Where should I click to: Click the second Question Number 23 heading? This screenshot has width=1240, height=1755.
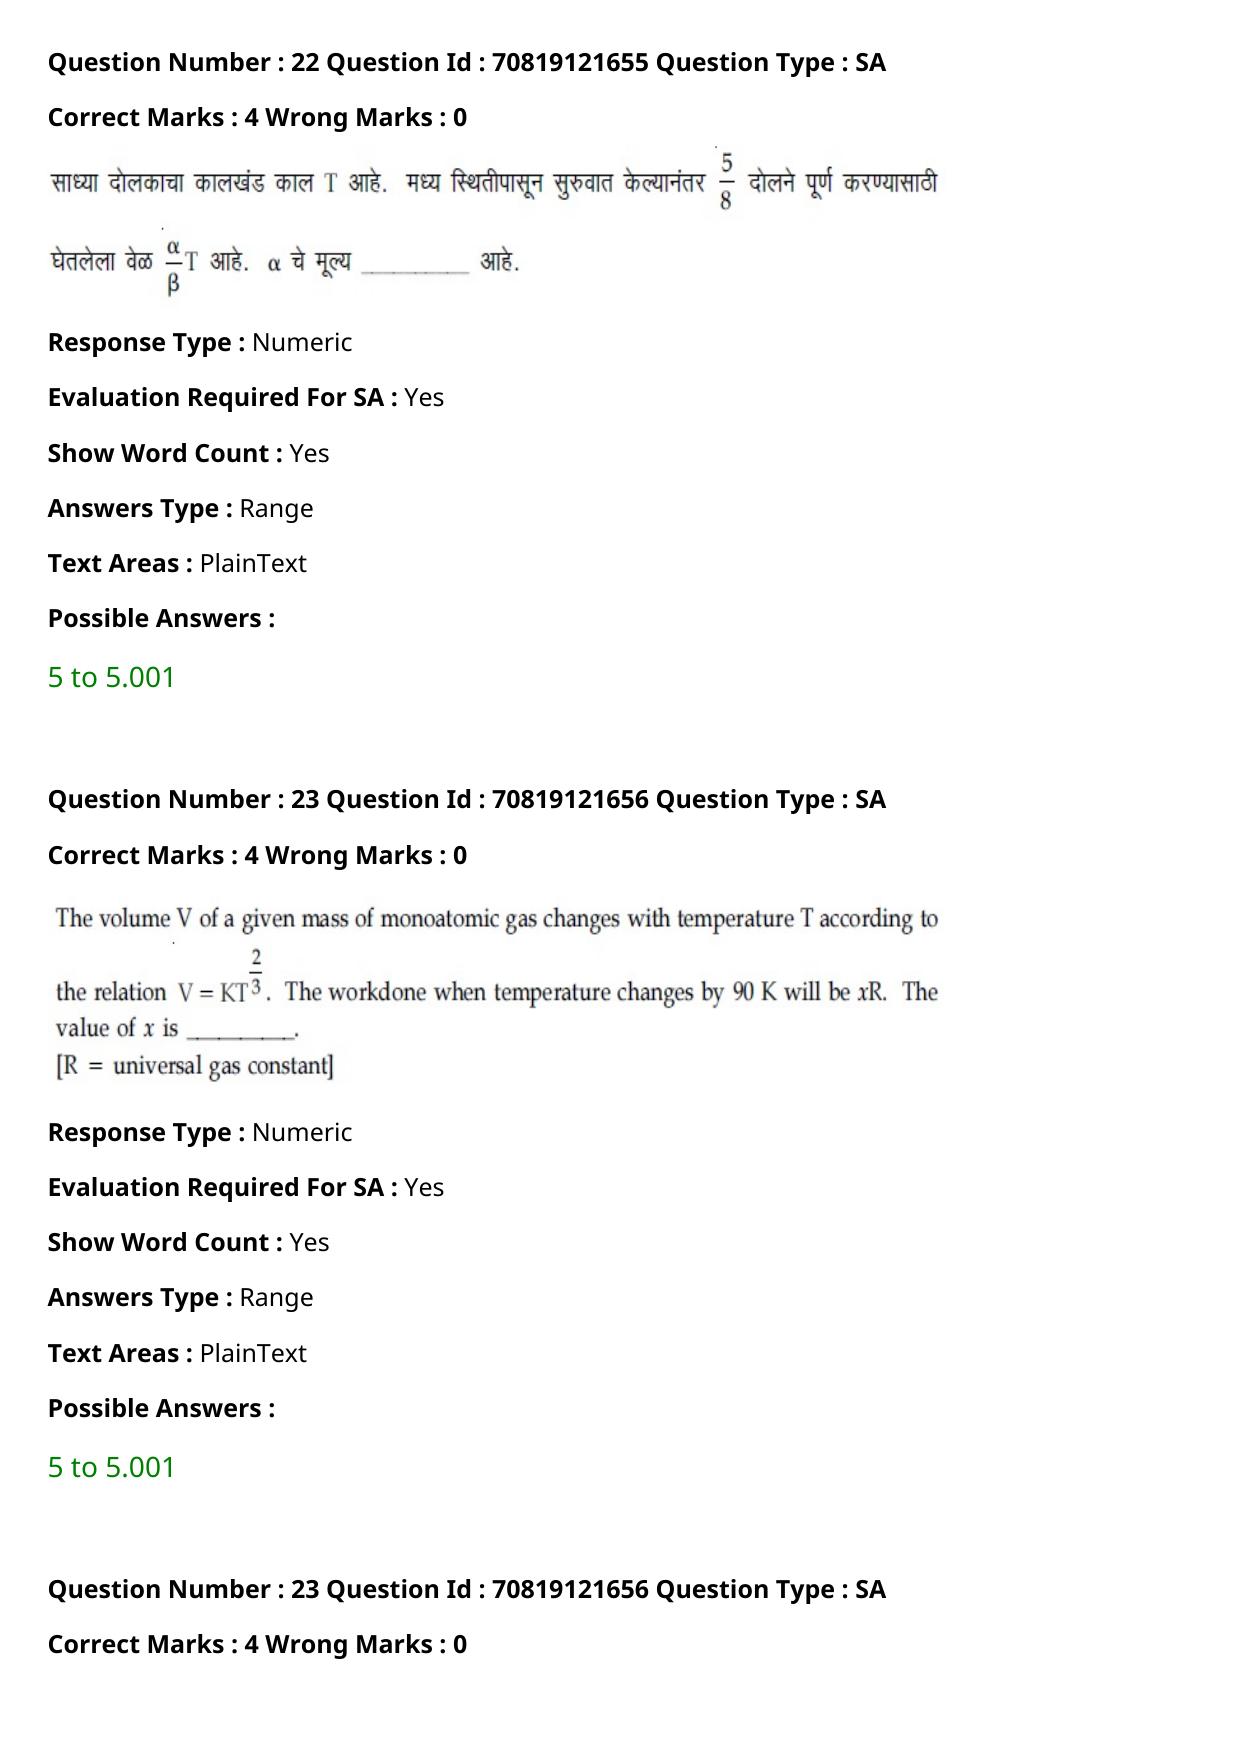pos(467,1589)
